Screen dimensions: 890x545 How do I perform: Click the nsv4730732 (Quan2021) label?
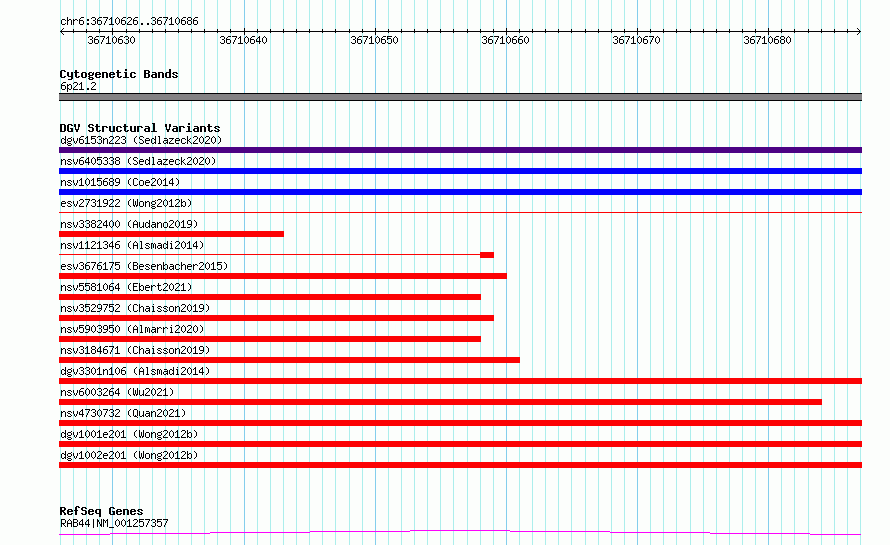123,413
